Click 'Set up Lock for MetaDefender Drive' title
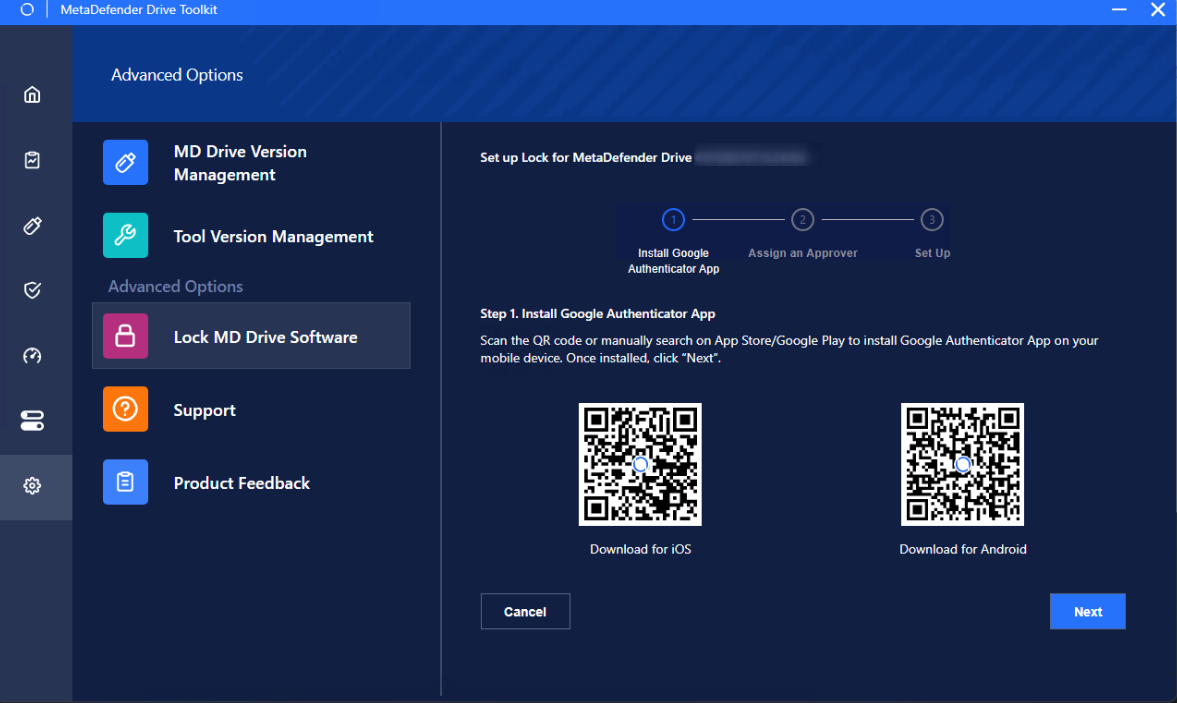This screenshot has width=1177, height=703. [585, 158]
